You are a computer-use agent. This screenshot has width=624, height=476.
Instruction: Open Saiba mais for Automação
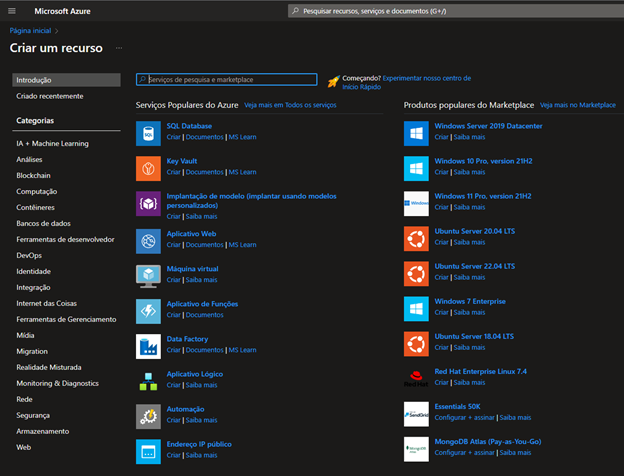point(201,420)
